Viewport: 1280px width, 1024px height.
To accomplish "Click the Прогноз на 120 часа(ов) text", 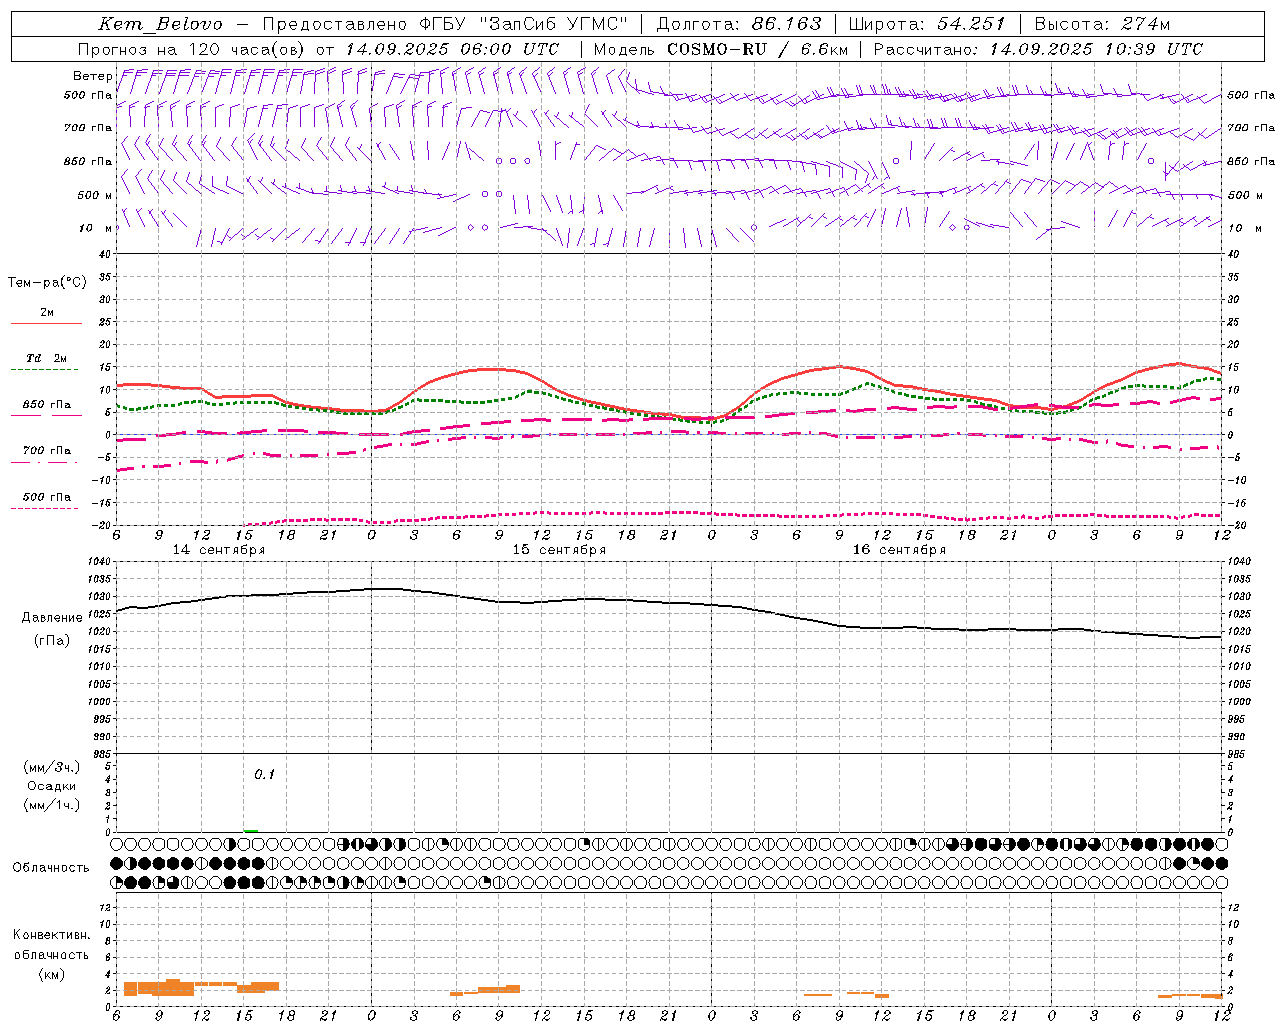I will 192,49.
